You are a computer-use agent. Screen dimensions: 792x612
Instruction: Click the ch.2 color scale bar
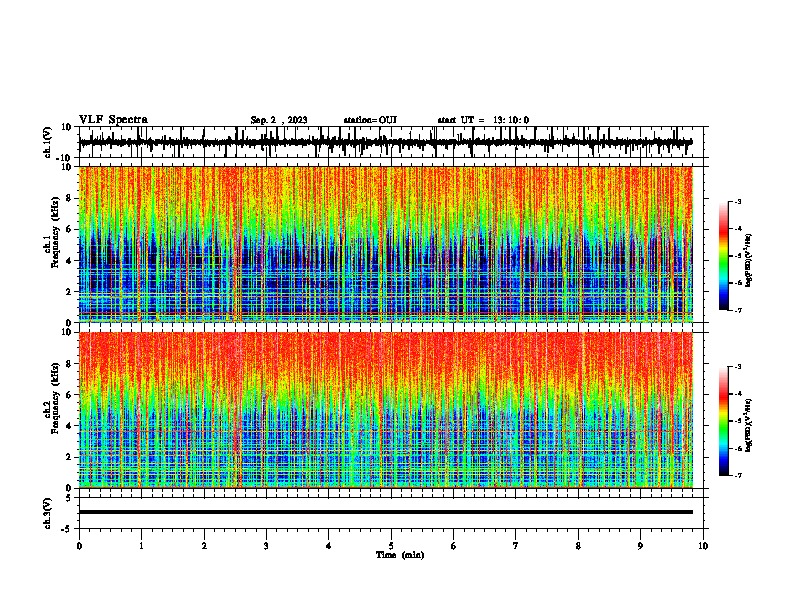[x=724, y=421]
